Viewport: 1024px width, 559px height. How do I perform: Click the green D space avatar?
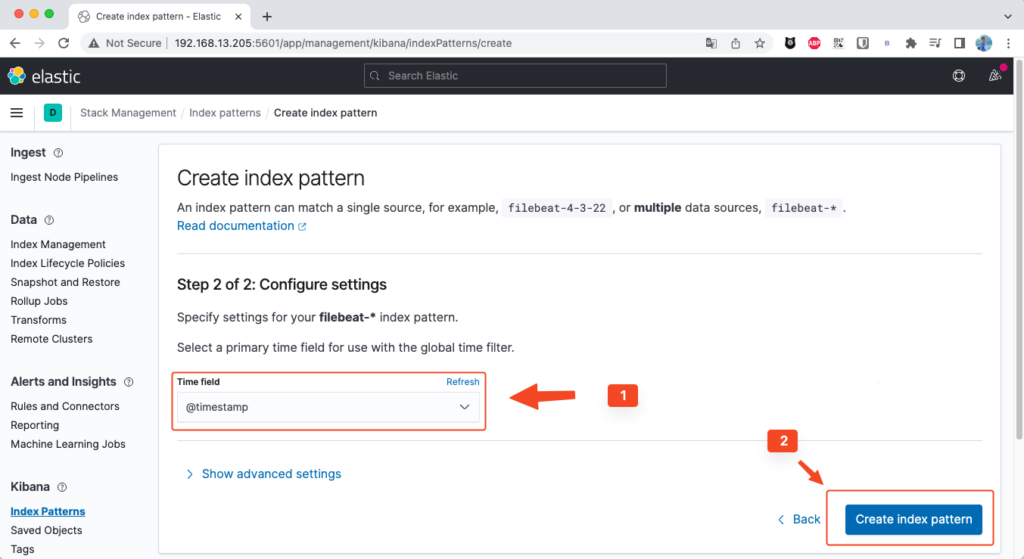click(53, 113)
